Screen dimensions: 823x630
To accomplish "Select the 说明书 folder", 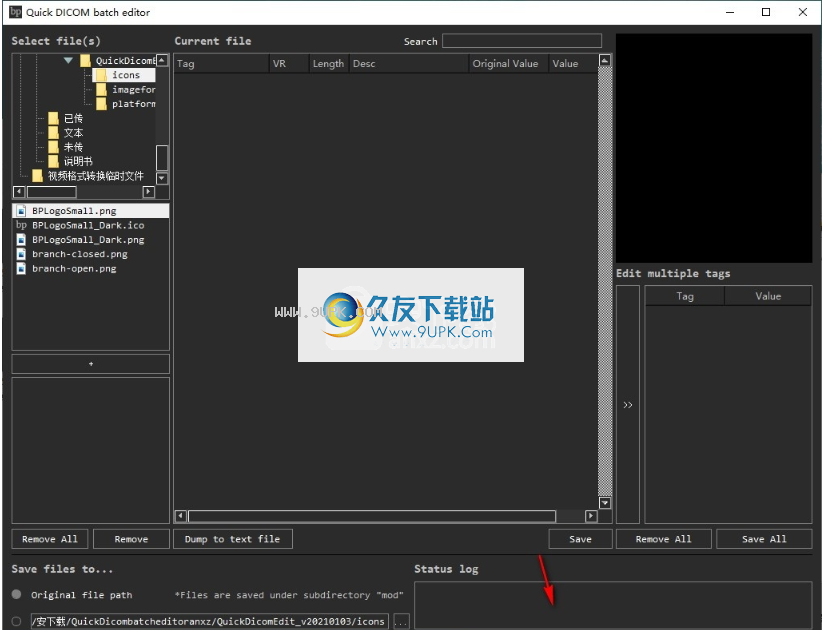I will point(78,161).
